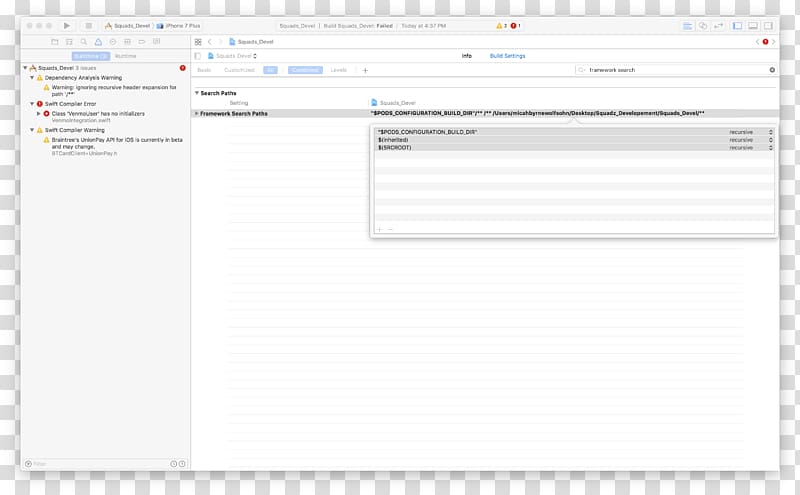Clear the framework search field

pos(772,70)
